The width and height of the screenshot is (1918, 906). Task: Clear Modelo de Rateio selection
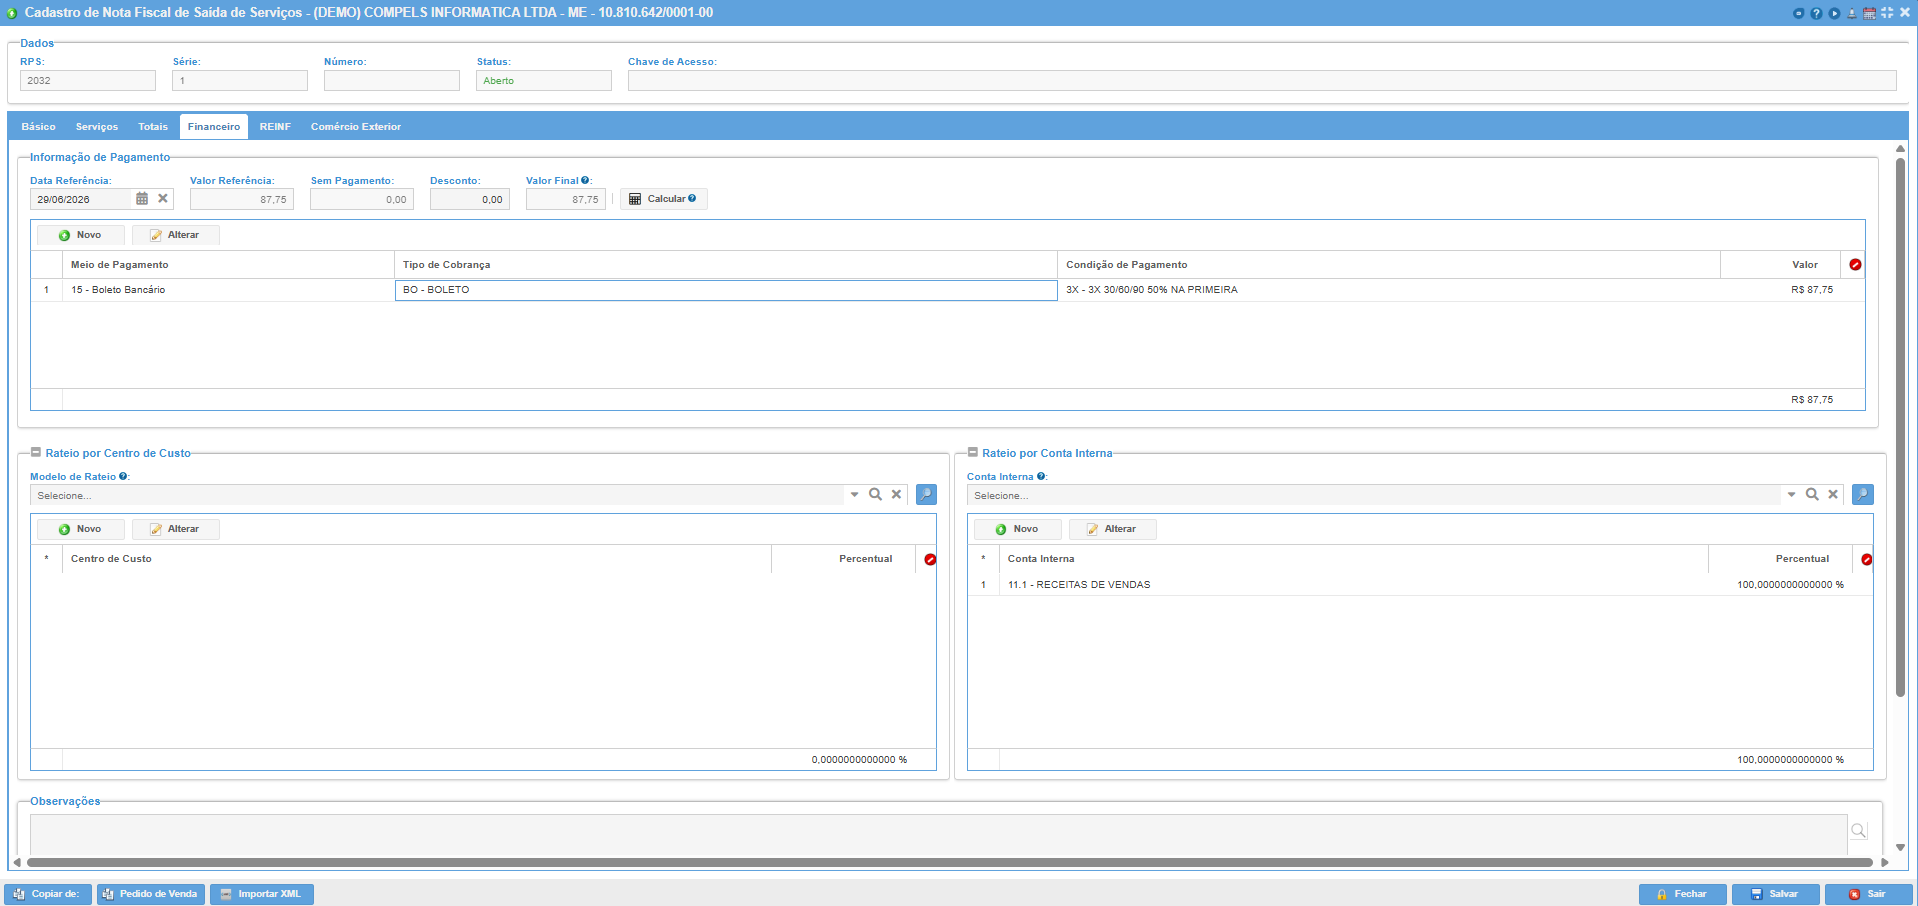[x=896, y=495]
